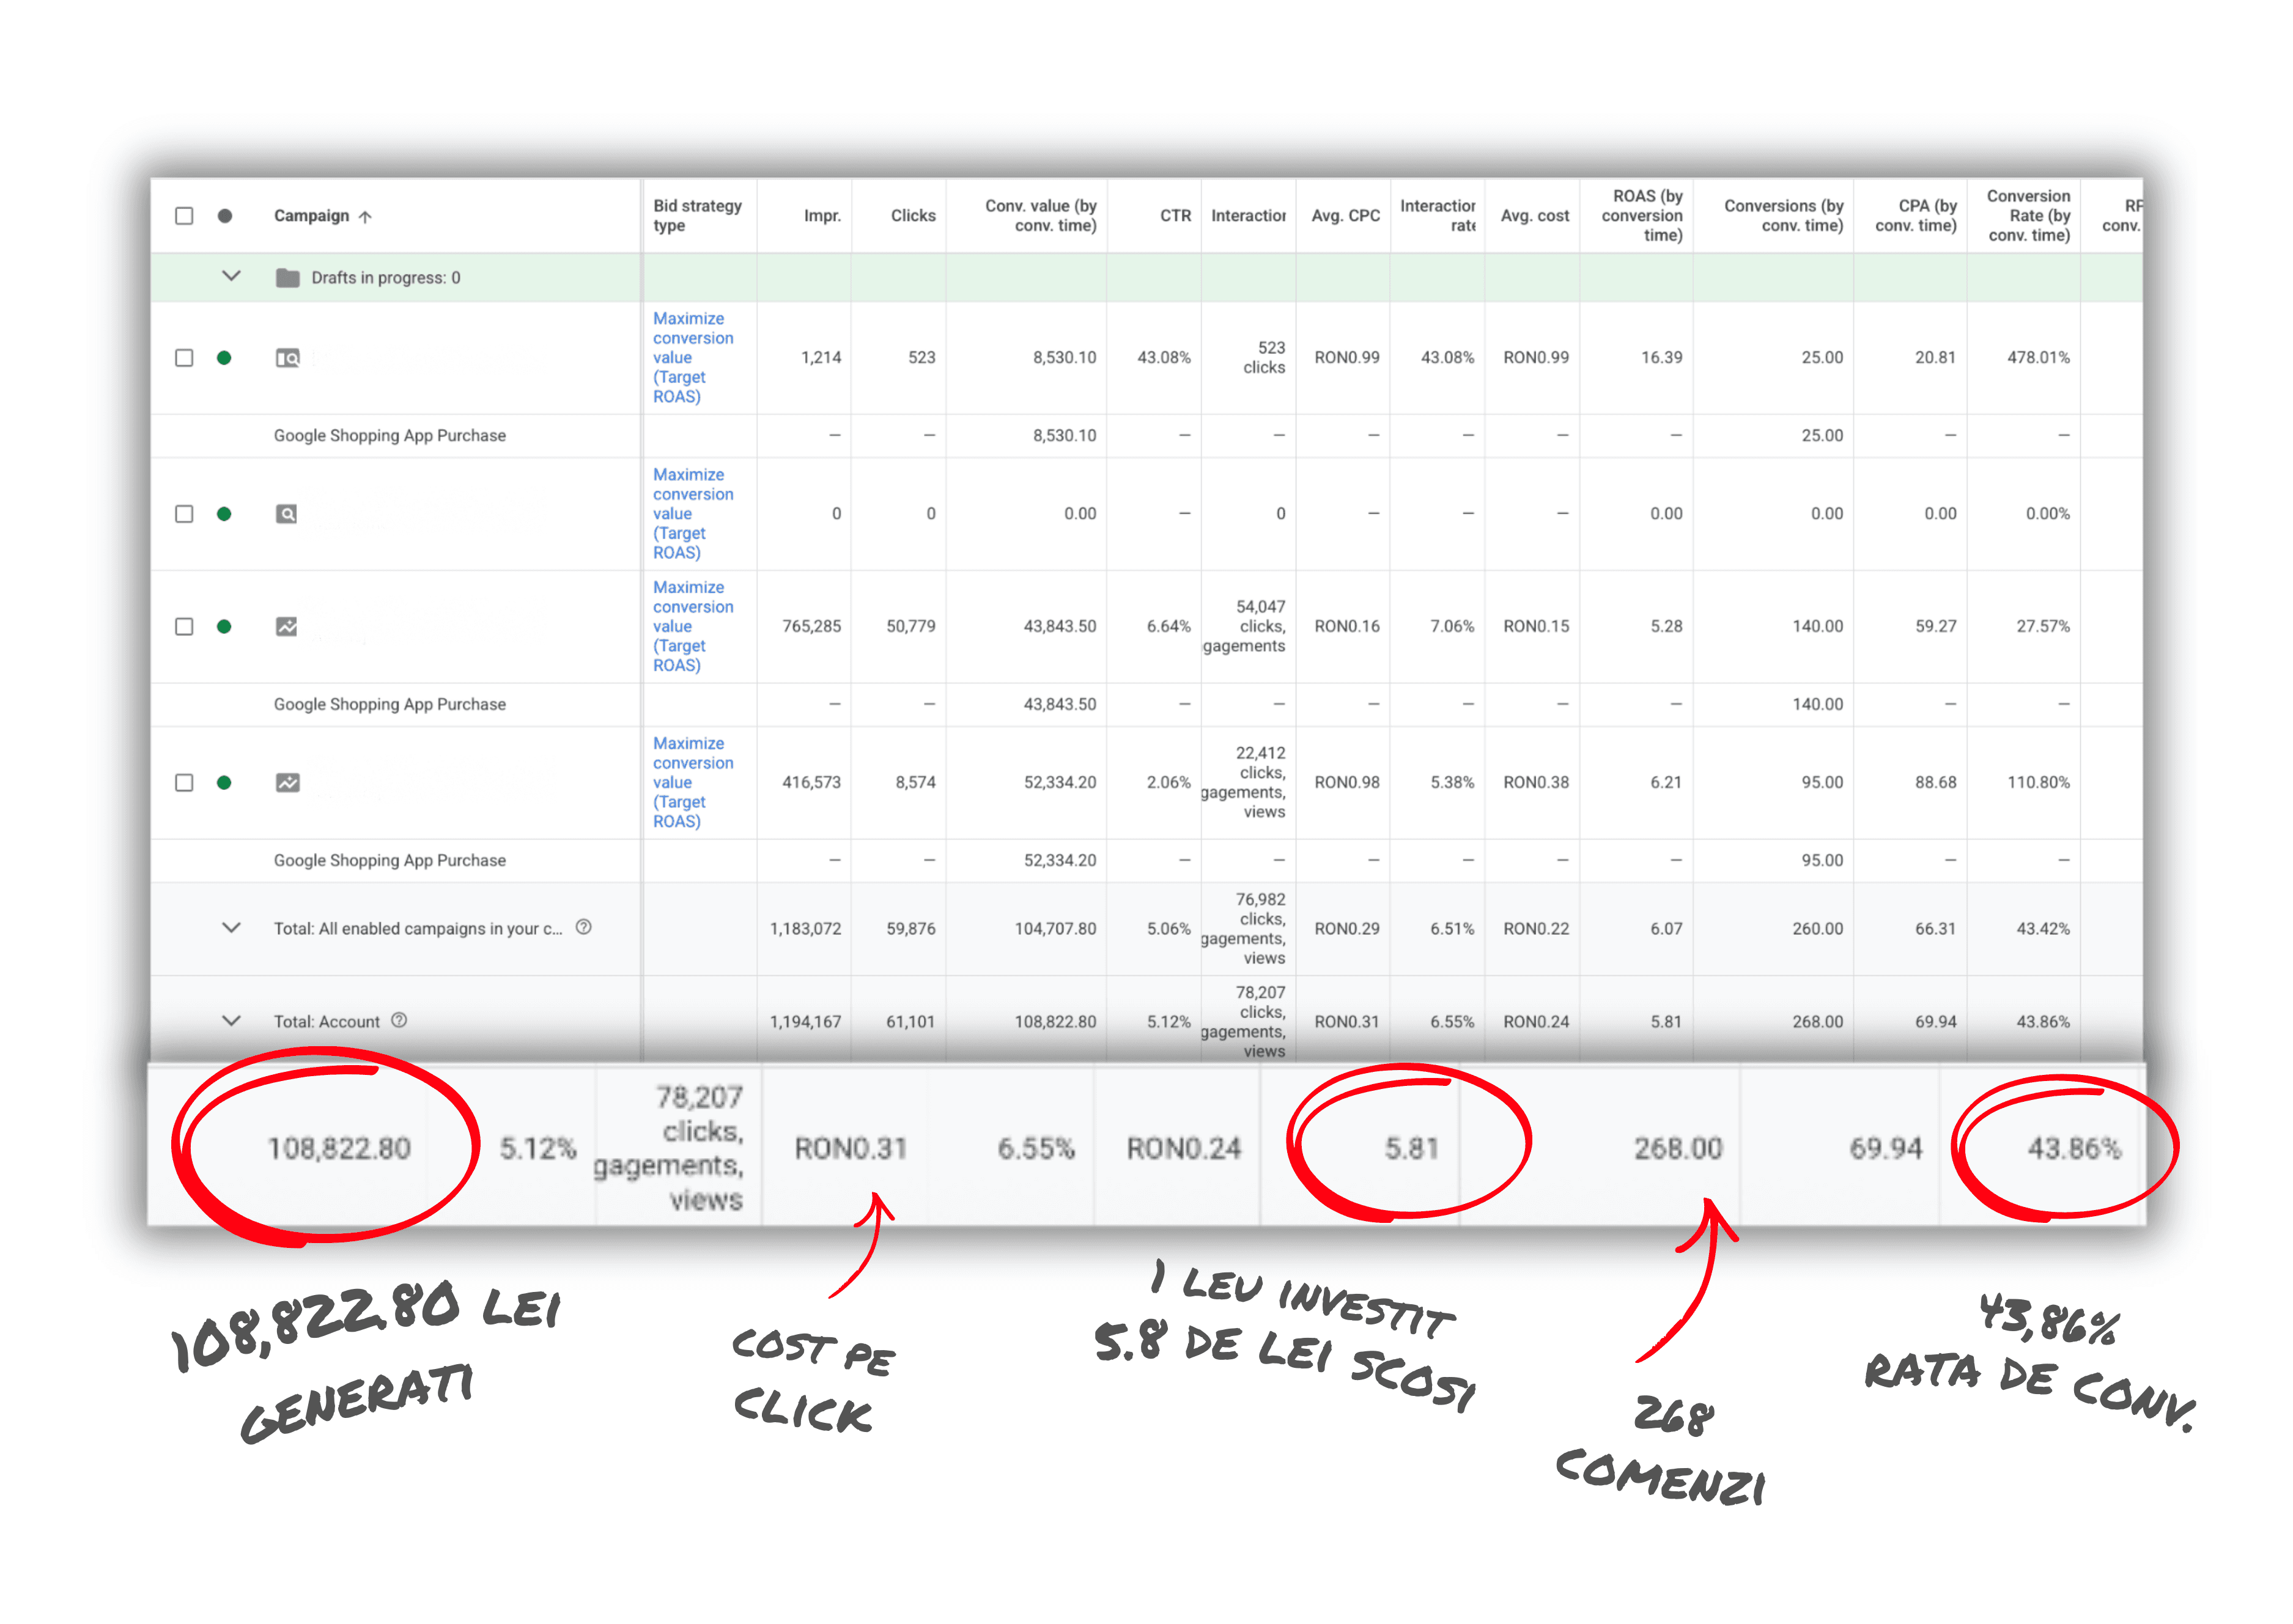The height and width of the screenshot is (1624, 2293).
Task: Click the campaign type icon in the 765,285 impressions row
Action: 287,627
